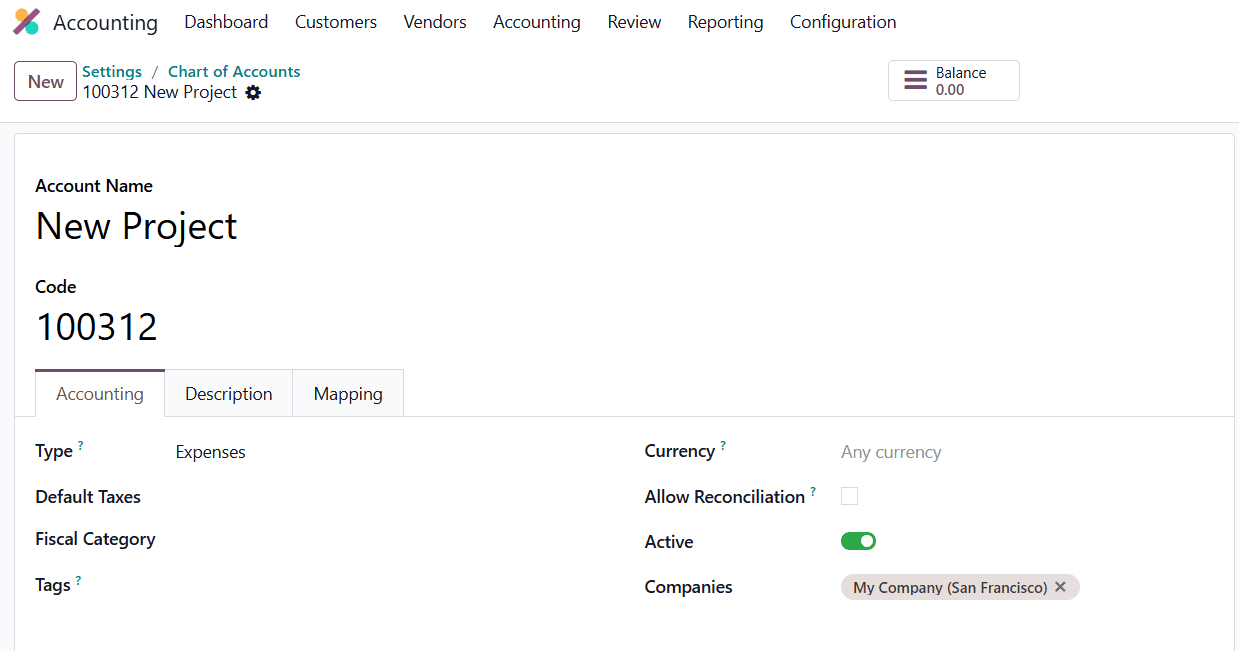
Task: Click the help icon beside Allow Reconciliation
Action: (813, 490)
